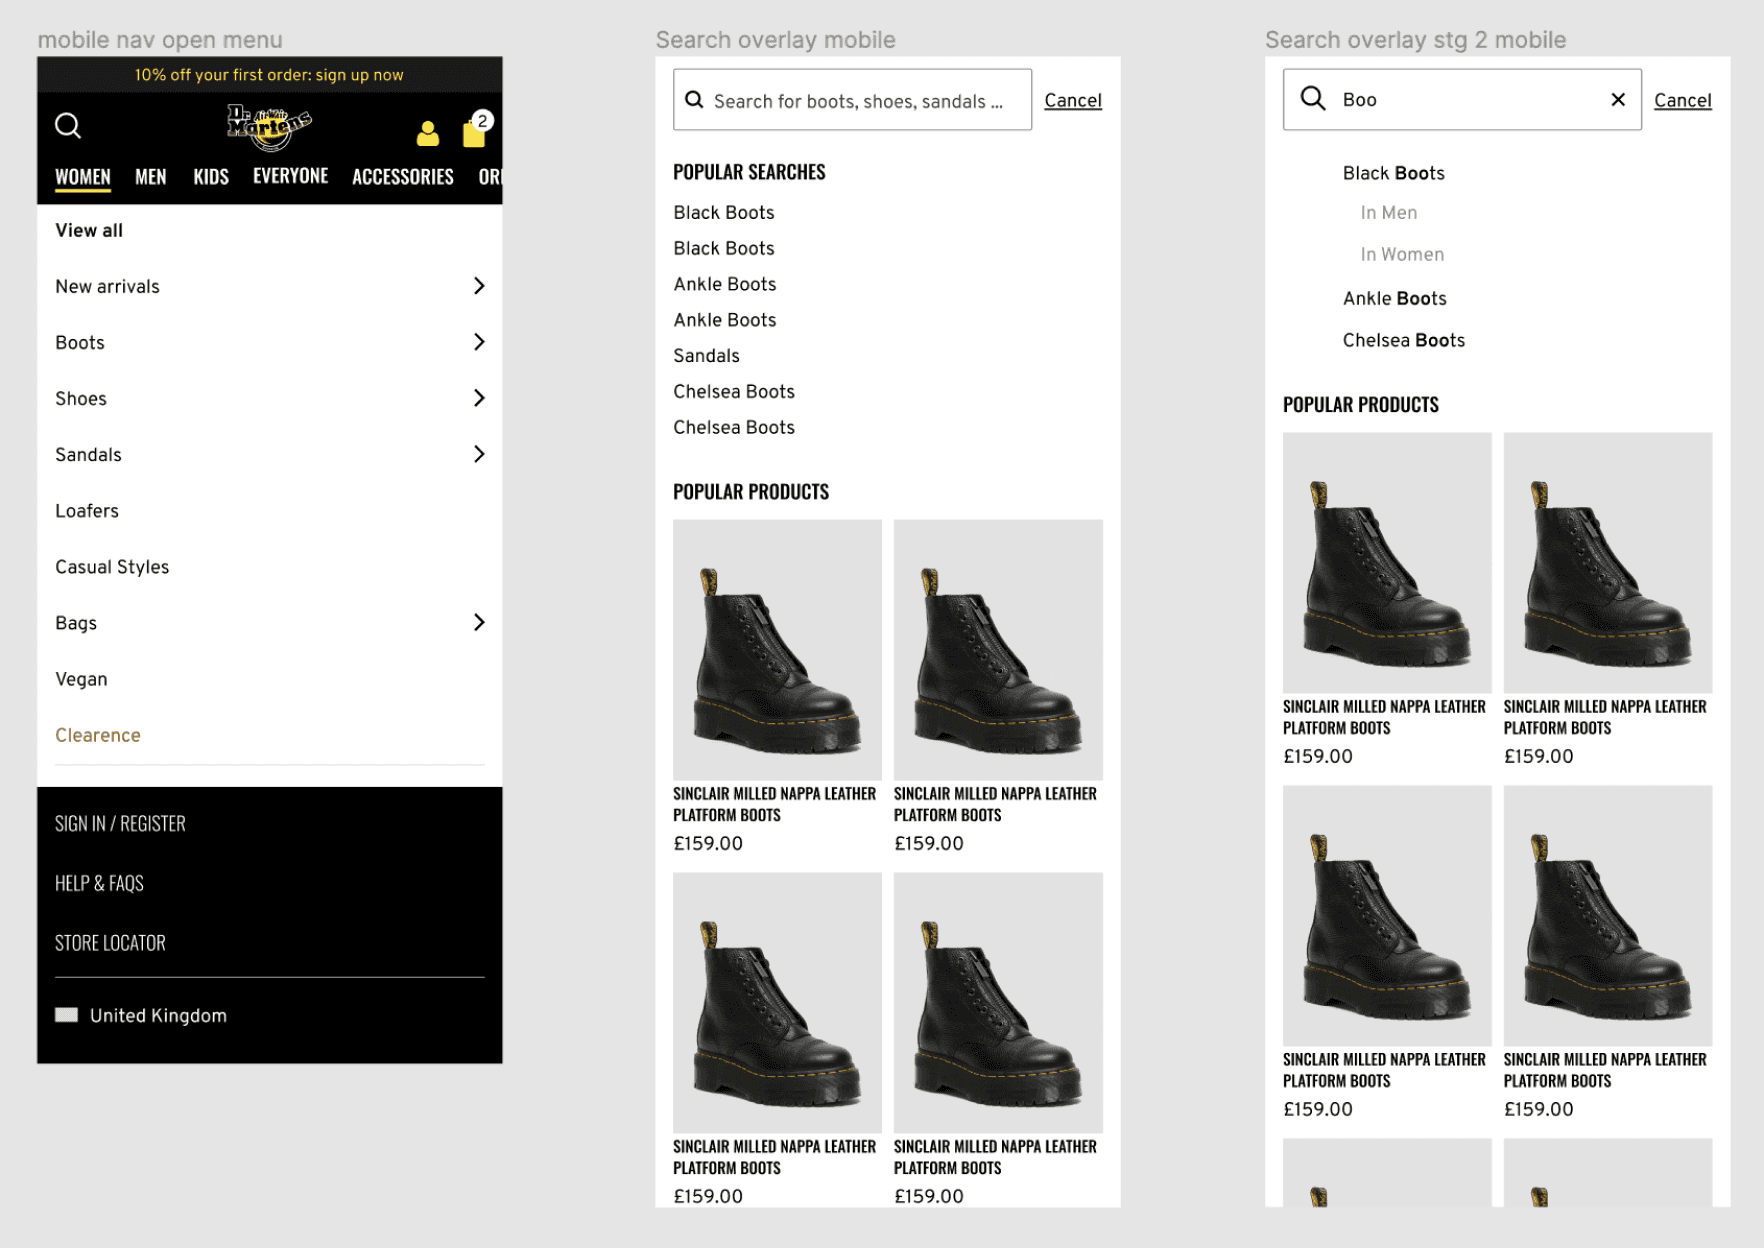
Task: Open the View all menu item
Action: pyautogui.click(x=89, y=230)
